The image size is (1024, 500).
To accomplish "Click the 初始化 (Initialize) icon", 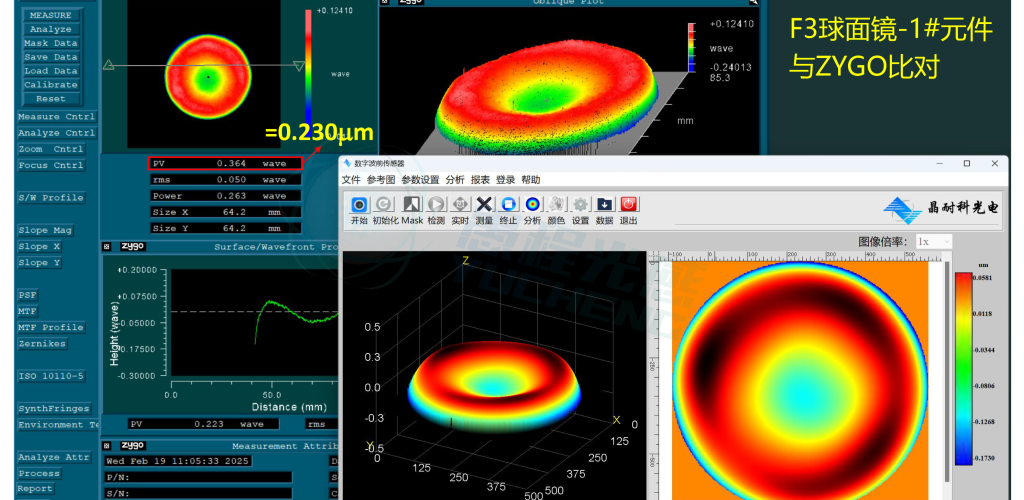I will (384, 204).
